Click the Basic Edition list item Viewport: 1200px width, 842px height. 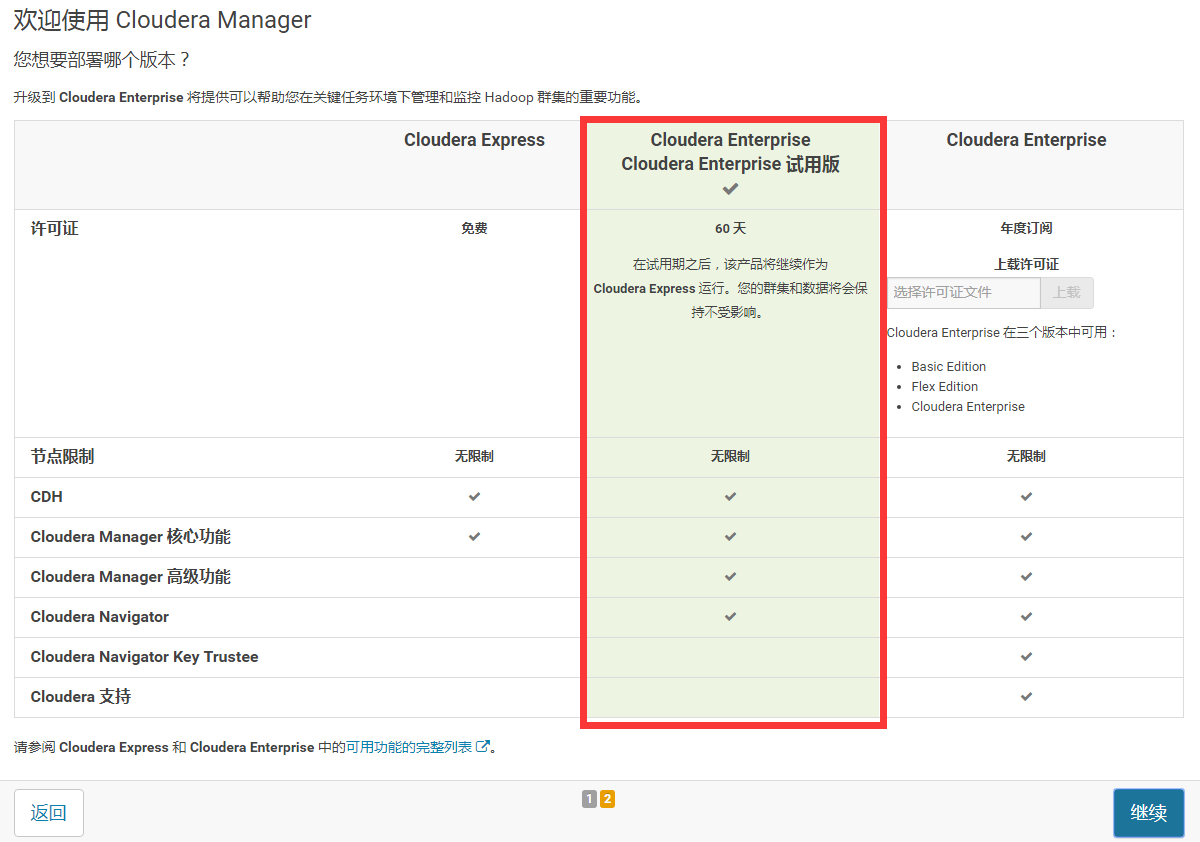tap(949, 367)
